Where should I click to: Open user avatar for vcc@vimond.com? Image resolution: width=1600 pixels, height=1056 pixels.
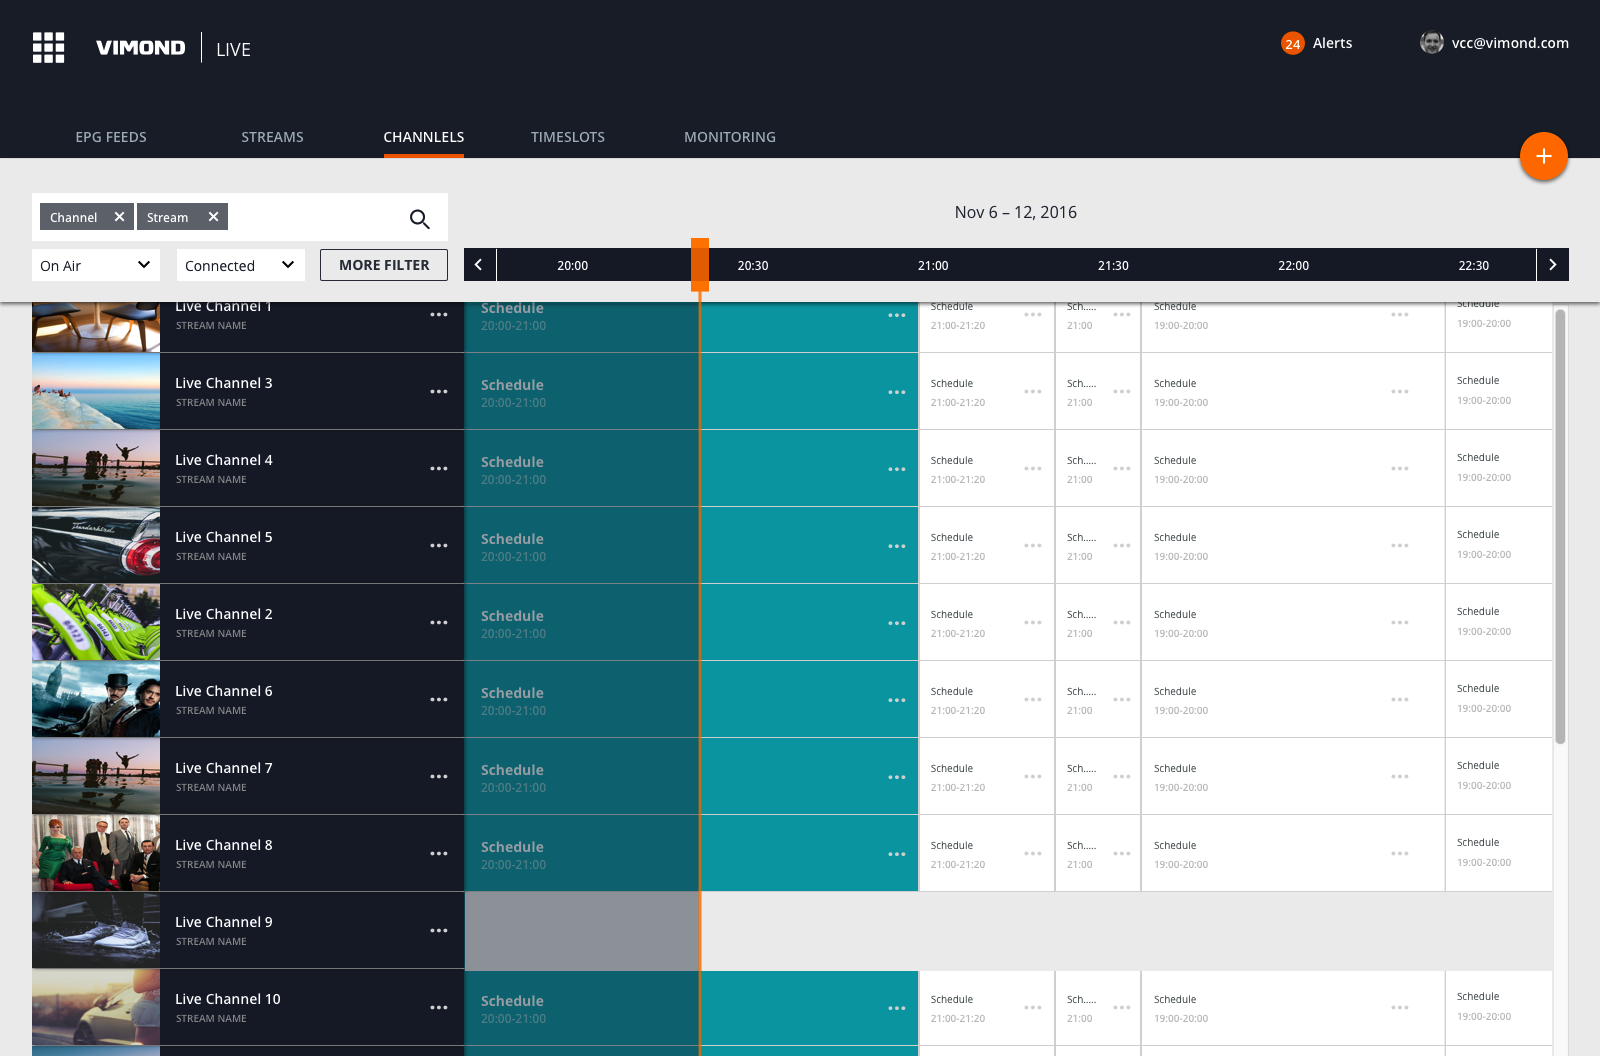point(1432,43)
